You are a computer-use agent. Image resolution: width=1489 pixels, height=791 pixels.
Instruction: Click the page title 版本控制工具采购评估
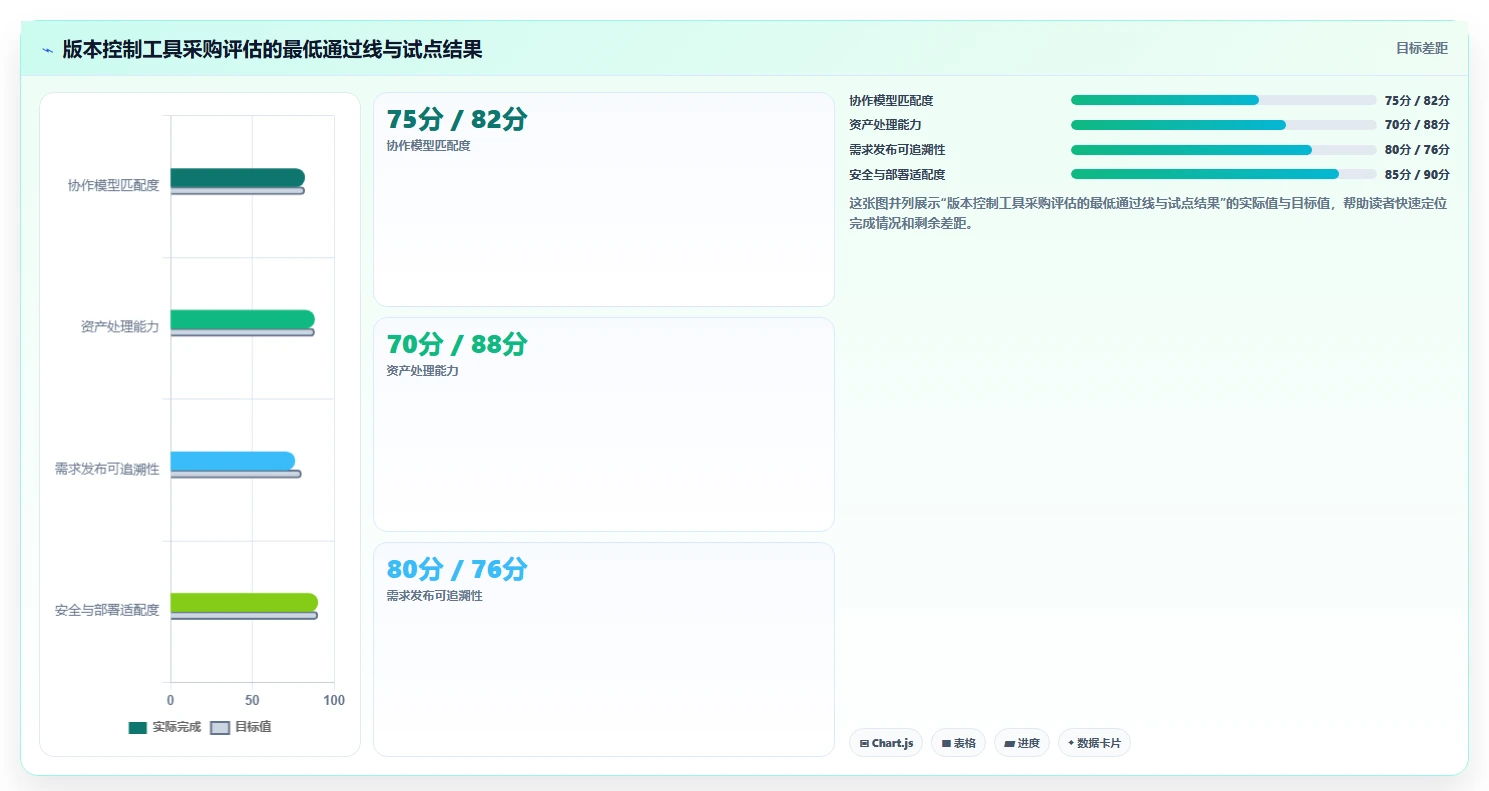273,49
